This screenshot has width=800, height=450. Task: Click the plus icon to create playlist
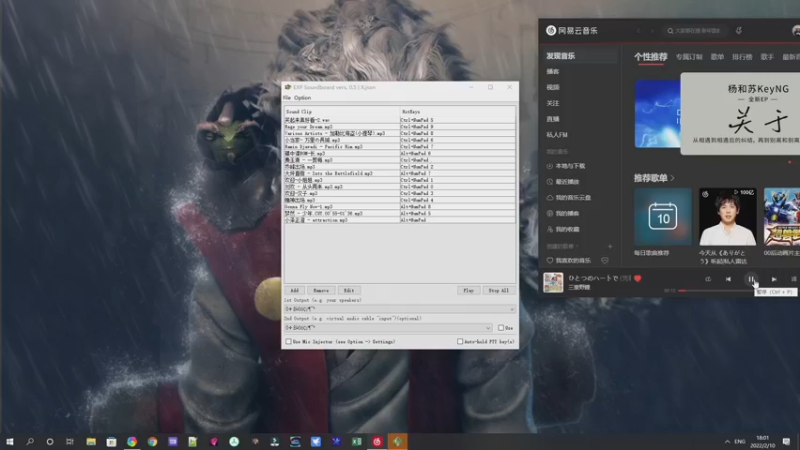click(x=610, y=246)
